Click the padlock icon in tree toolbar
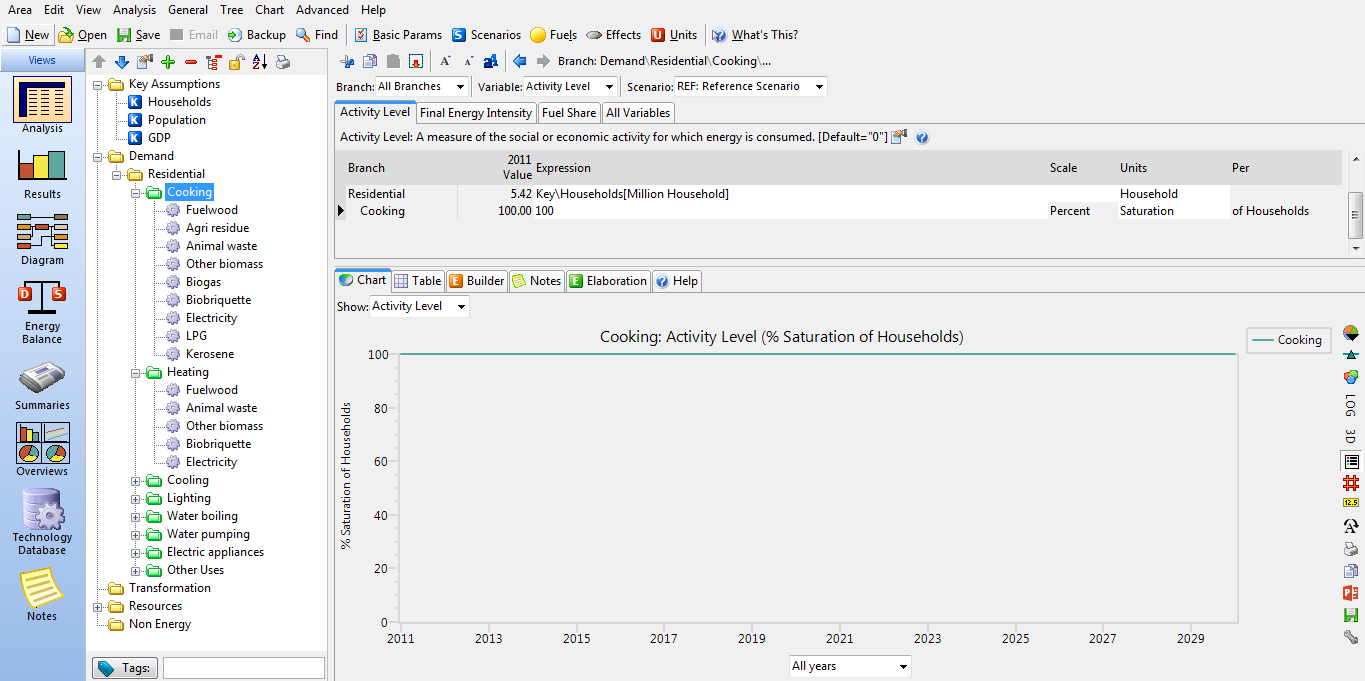The width and height of the screenshot is (1365, 681). [x=236, y=62]
